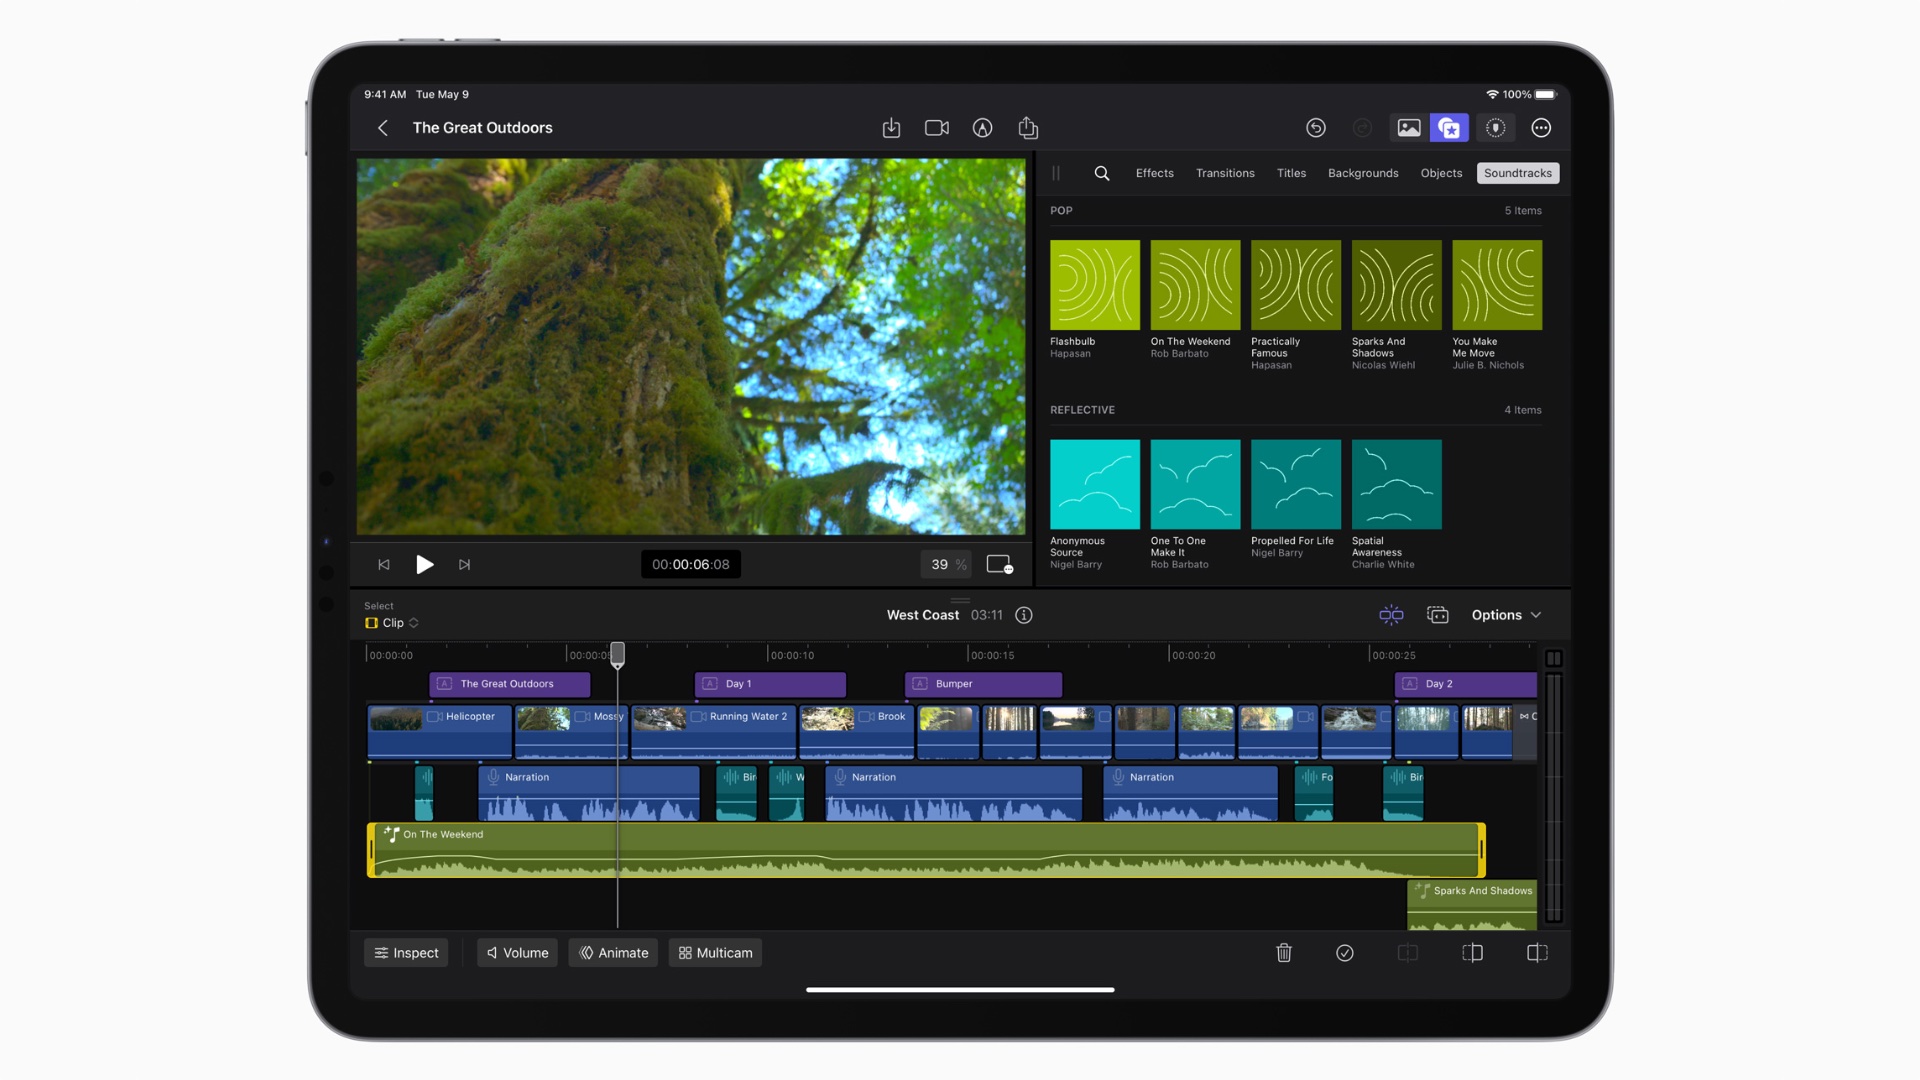The height and width of the screenshot is (1080, 1920).
Task: Click the Soundtracks tab in browser
Action: click(x=1518, y=173)
